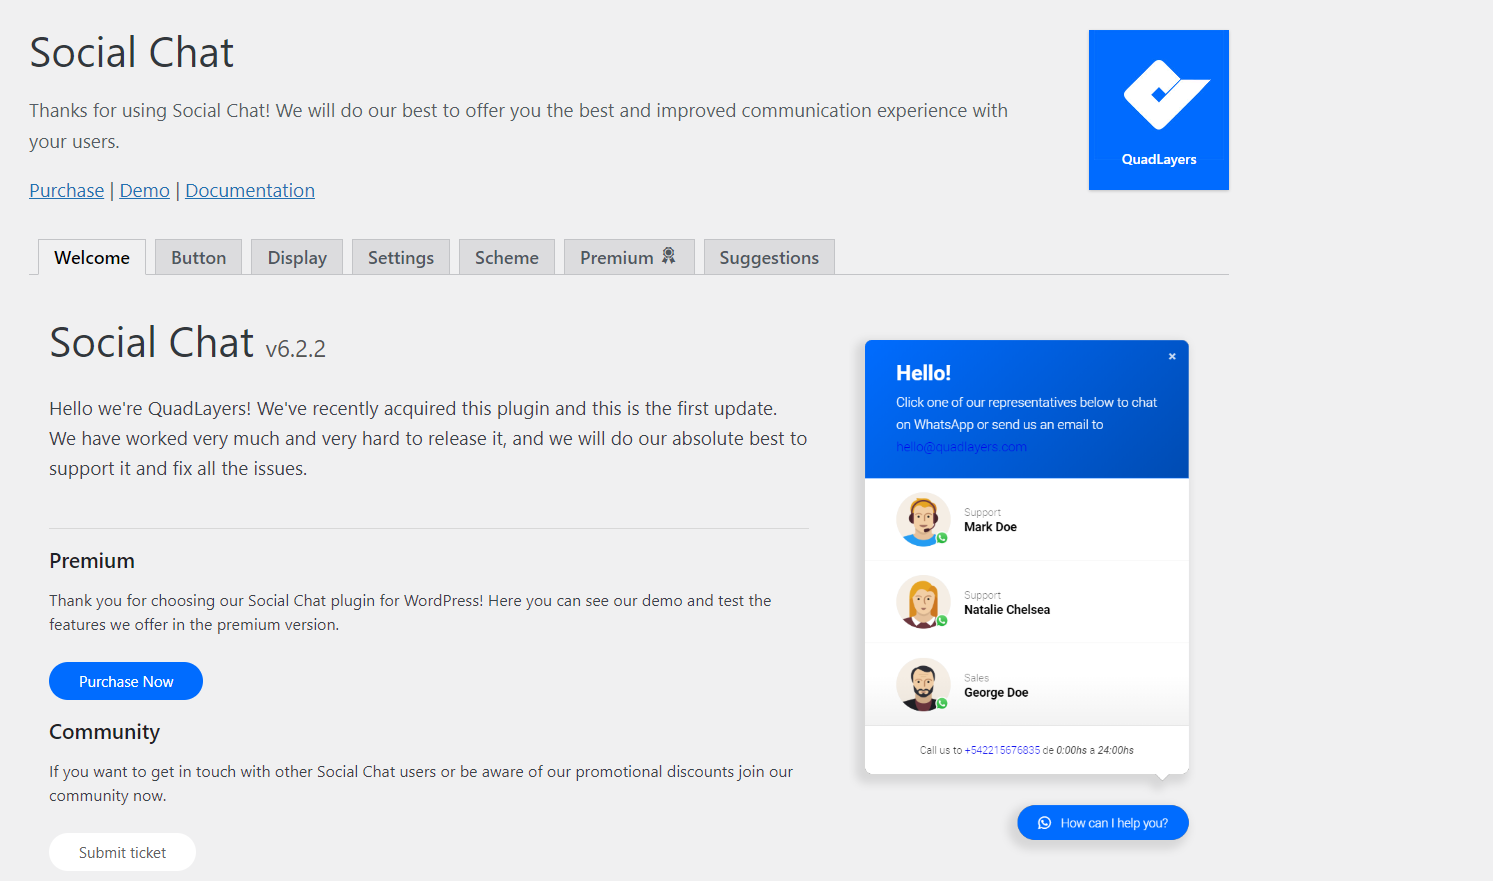Switch to the Display tab
This screenshot has height=881, width=1493.
point(297,257)
